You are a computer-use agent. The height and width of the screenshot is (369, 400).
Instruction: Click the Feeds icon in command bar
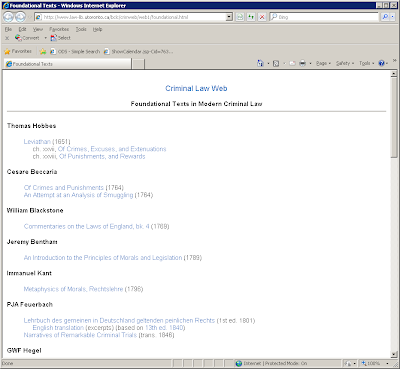pos(276,63)
